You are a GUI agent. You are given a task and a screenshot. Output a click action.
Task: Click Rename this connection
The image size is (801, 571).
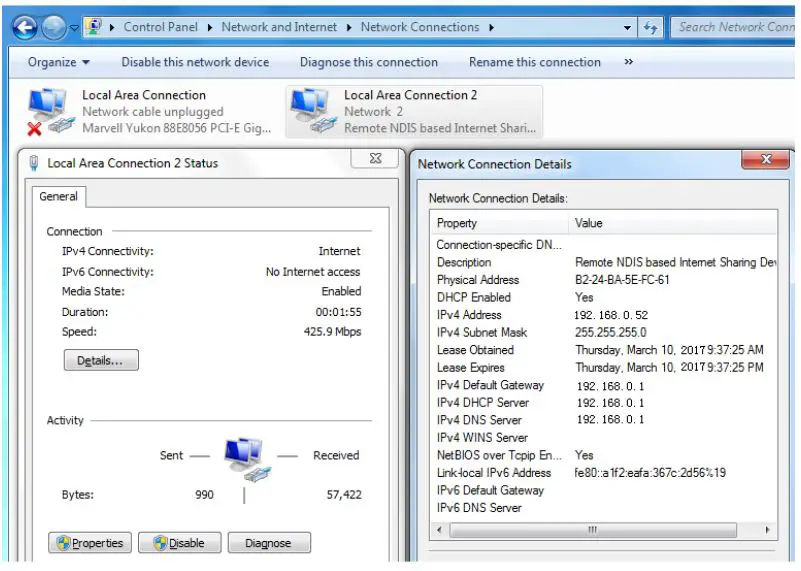[x=535, y=62]
